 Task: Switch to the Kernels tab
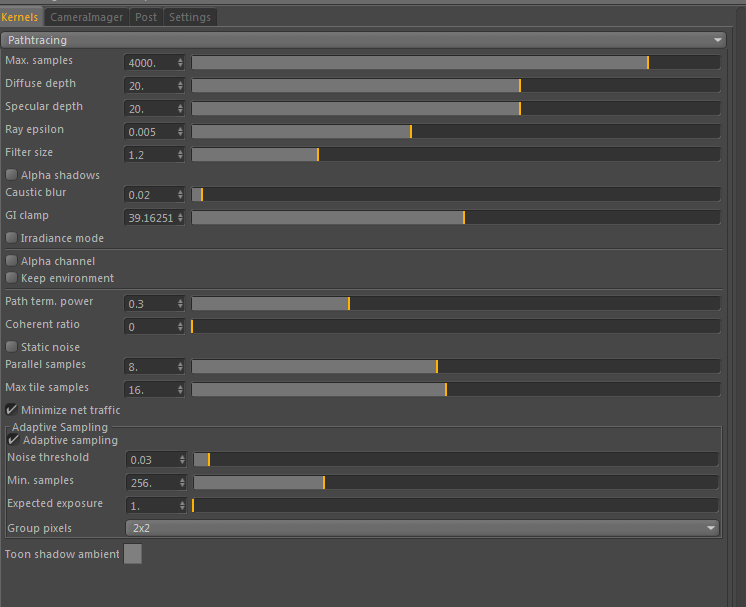point(20,17)
